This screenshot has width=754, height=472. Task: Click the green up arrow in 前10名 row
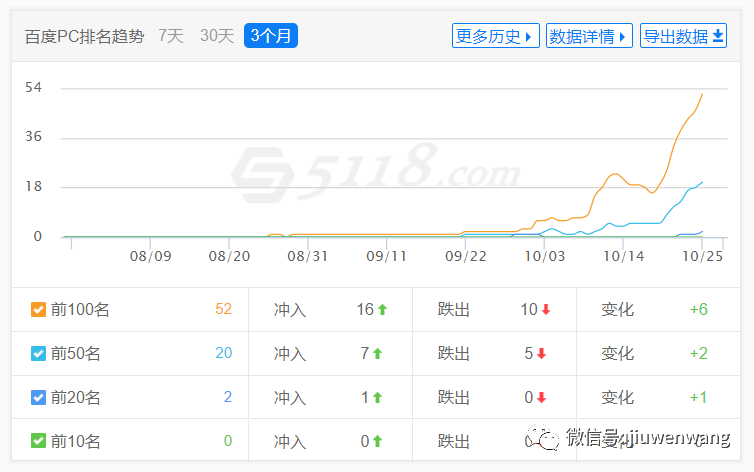point(378,441)
